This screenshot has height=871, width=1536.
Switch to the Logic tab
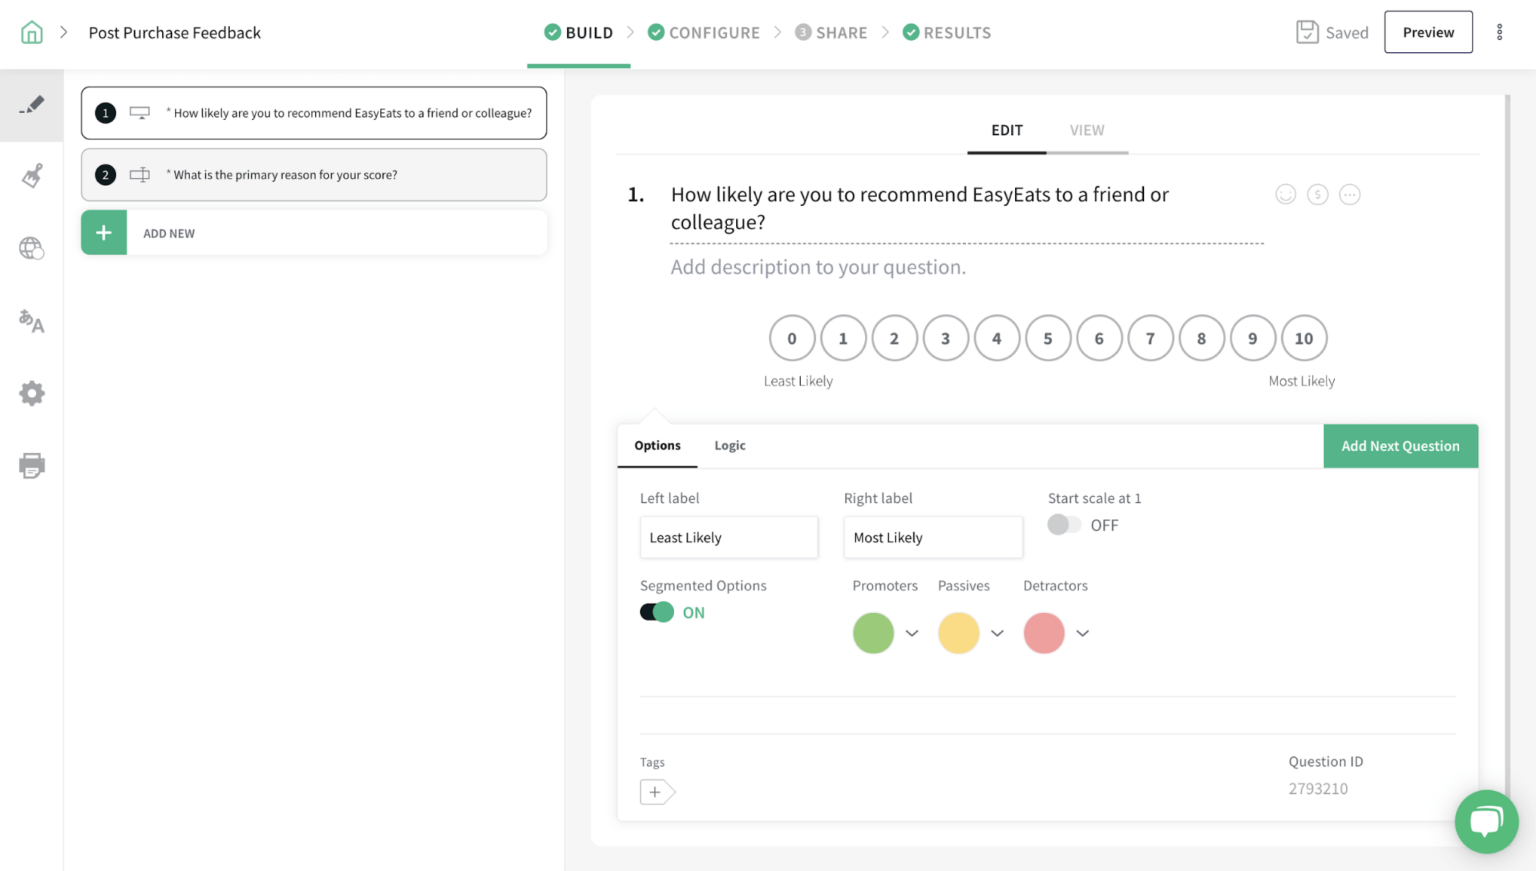[x=729, y=445]
